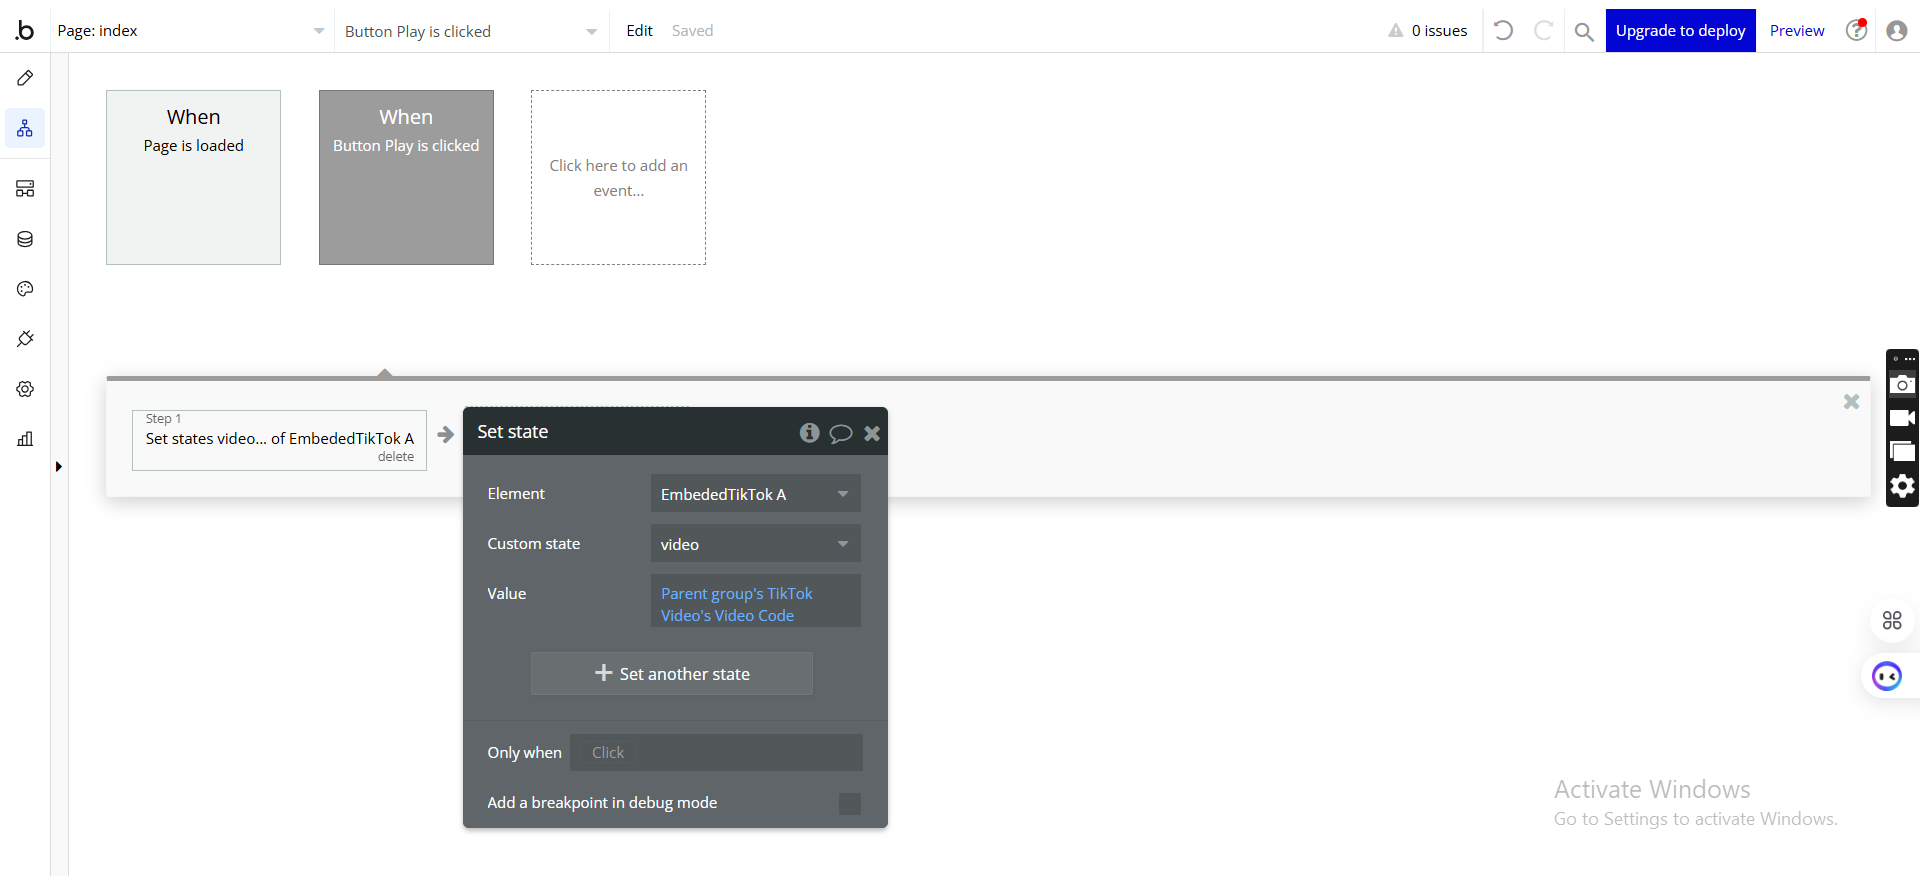
Task: Open the Page: index dropdown
Action: [190, 31]
